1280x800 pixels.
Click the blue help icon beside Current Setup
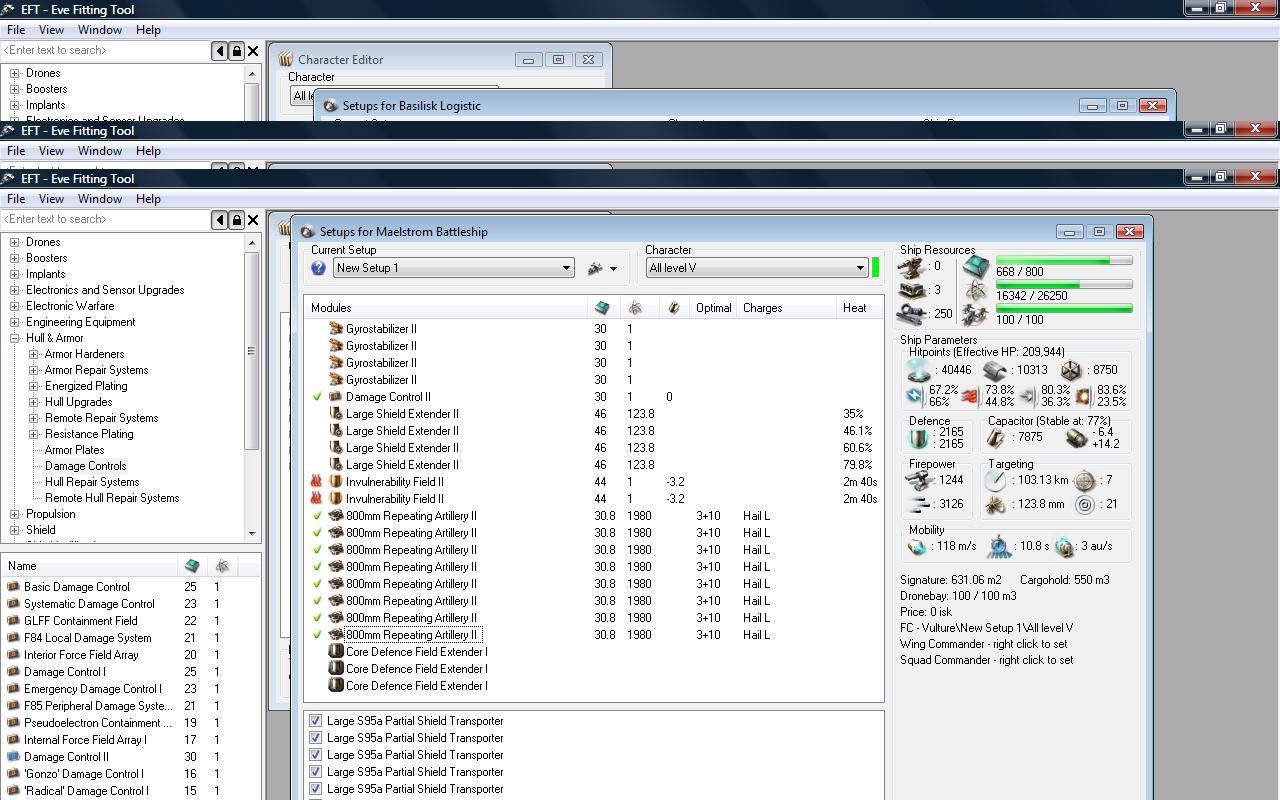click(x=318, y=268)
